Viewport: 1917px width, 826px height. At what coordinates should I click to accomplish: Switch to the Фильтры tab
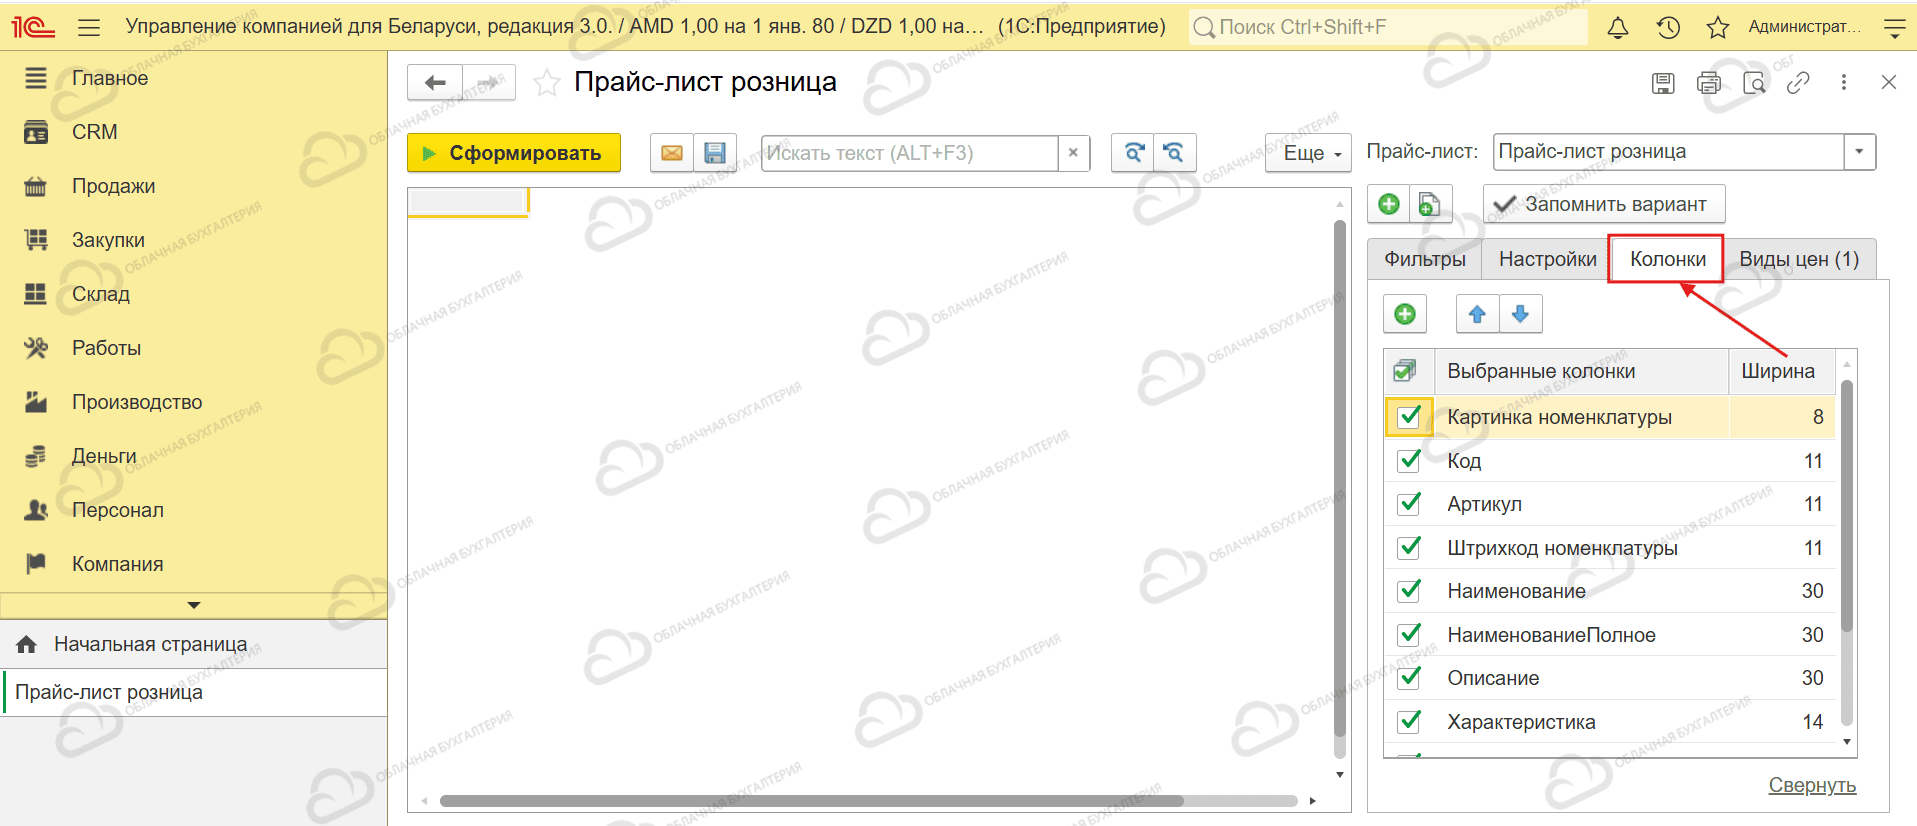[1425, 259]
